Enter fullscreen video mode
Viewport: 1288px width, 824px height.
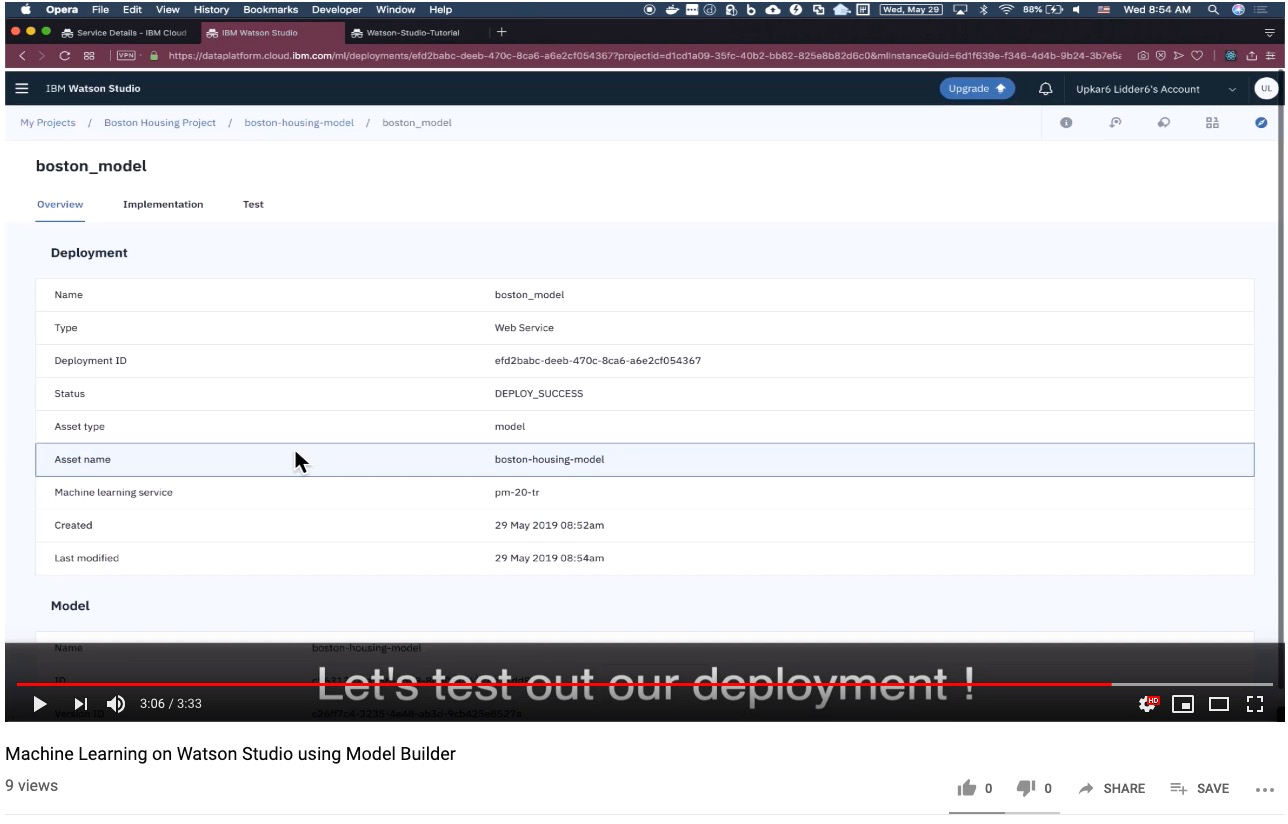point(1255,704)
